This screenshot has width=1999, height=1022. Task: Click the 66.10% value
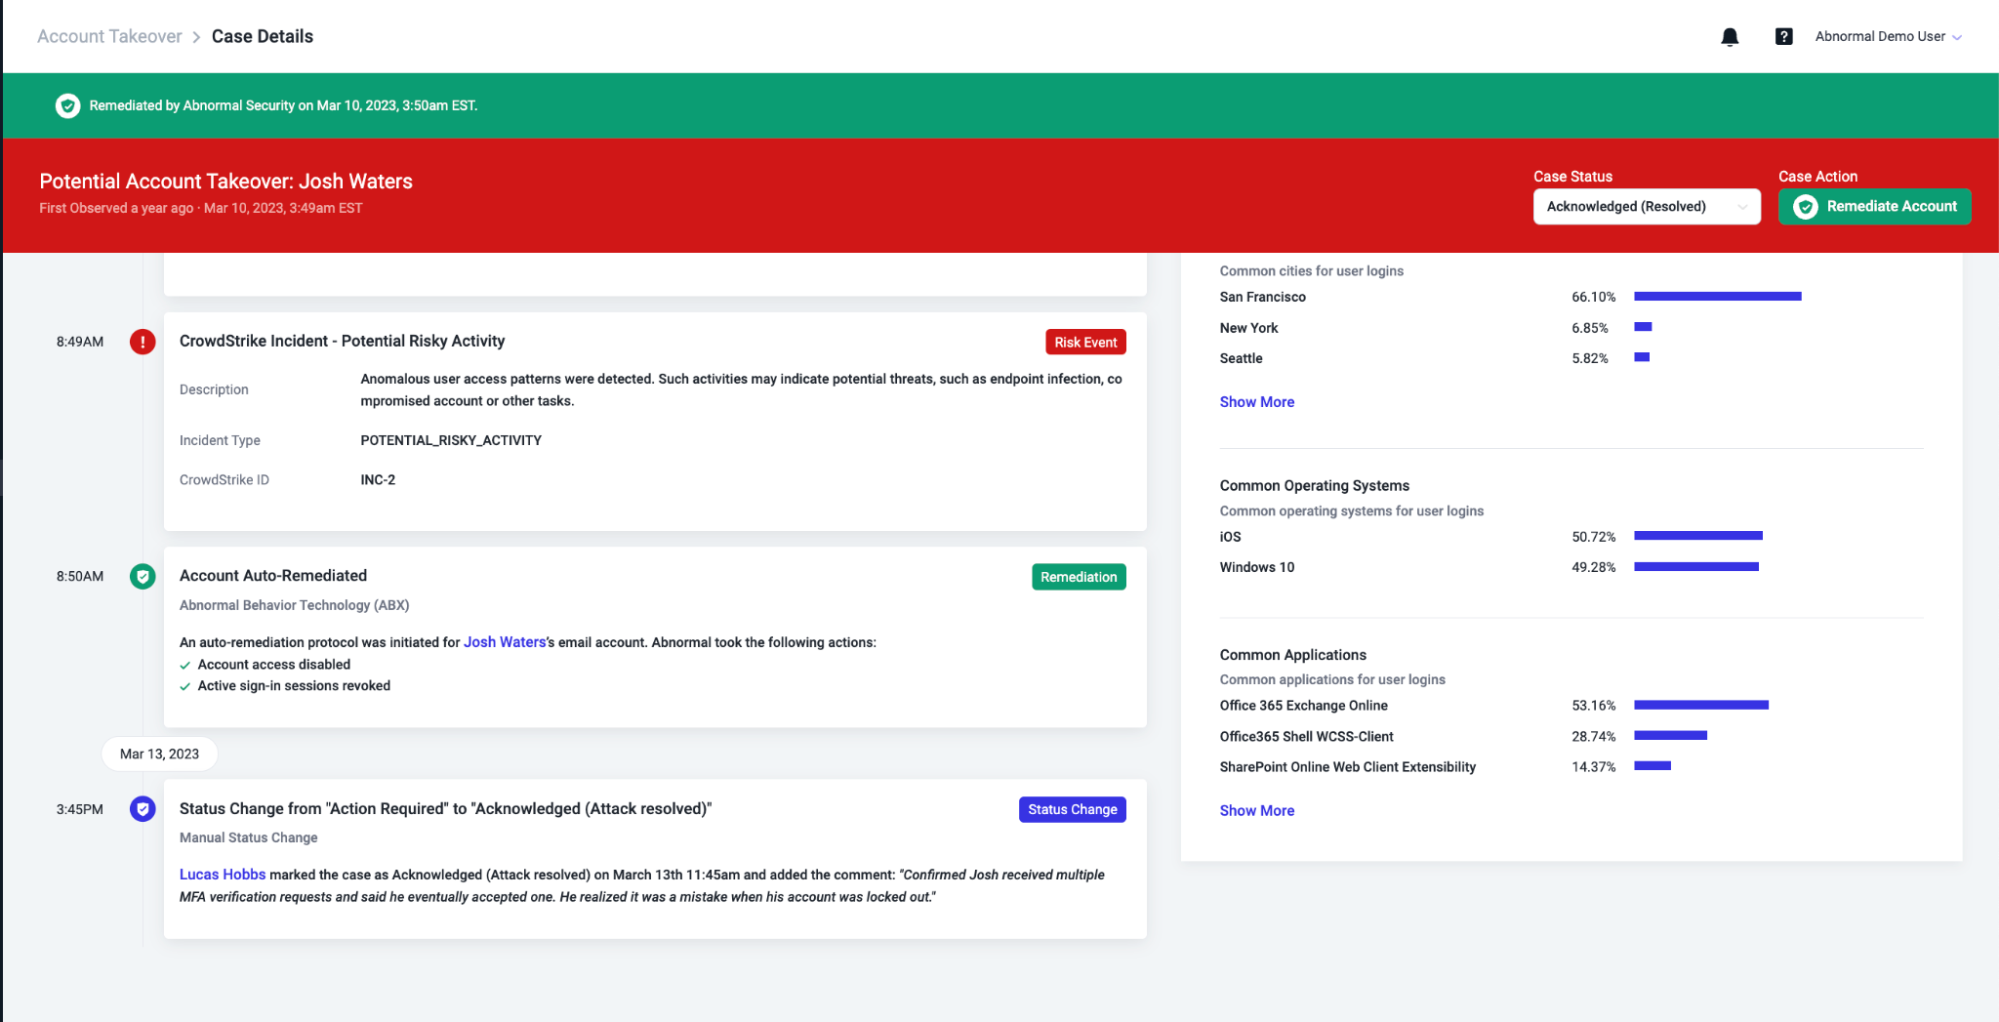tap(1593, 297)
